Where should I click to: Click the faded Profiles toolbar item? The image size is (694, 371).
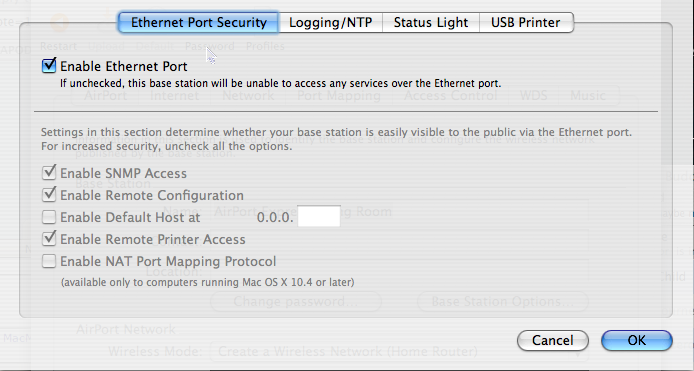tap(265, 46)
